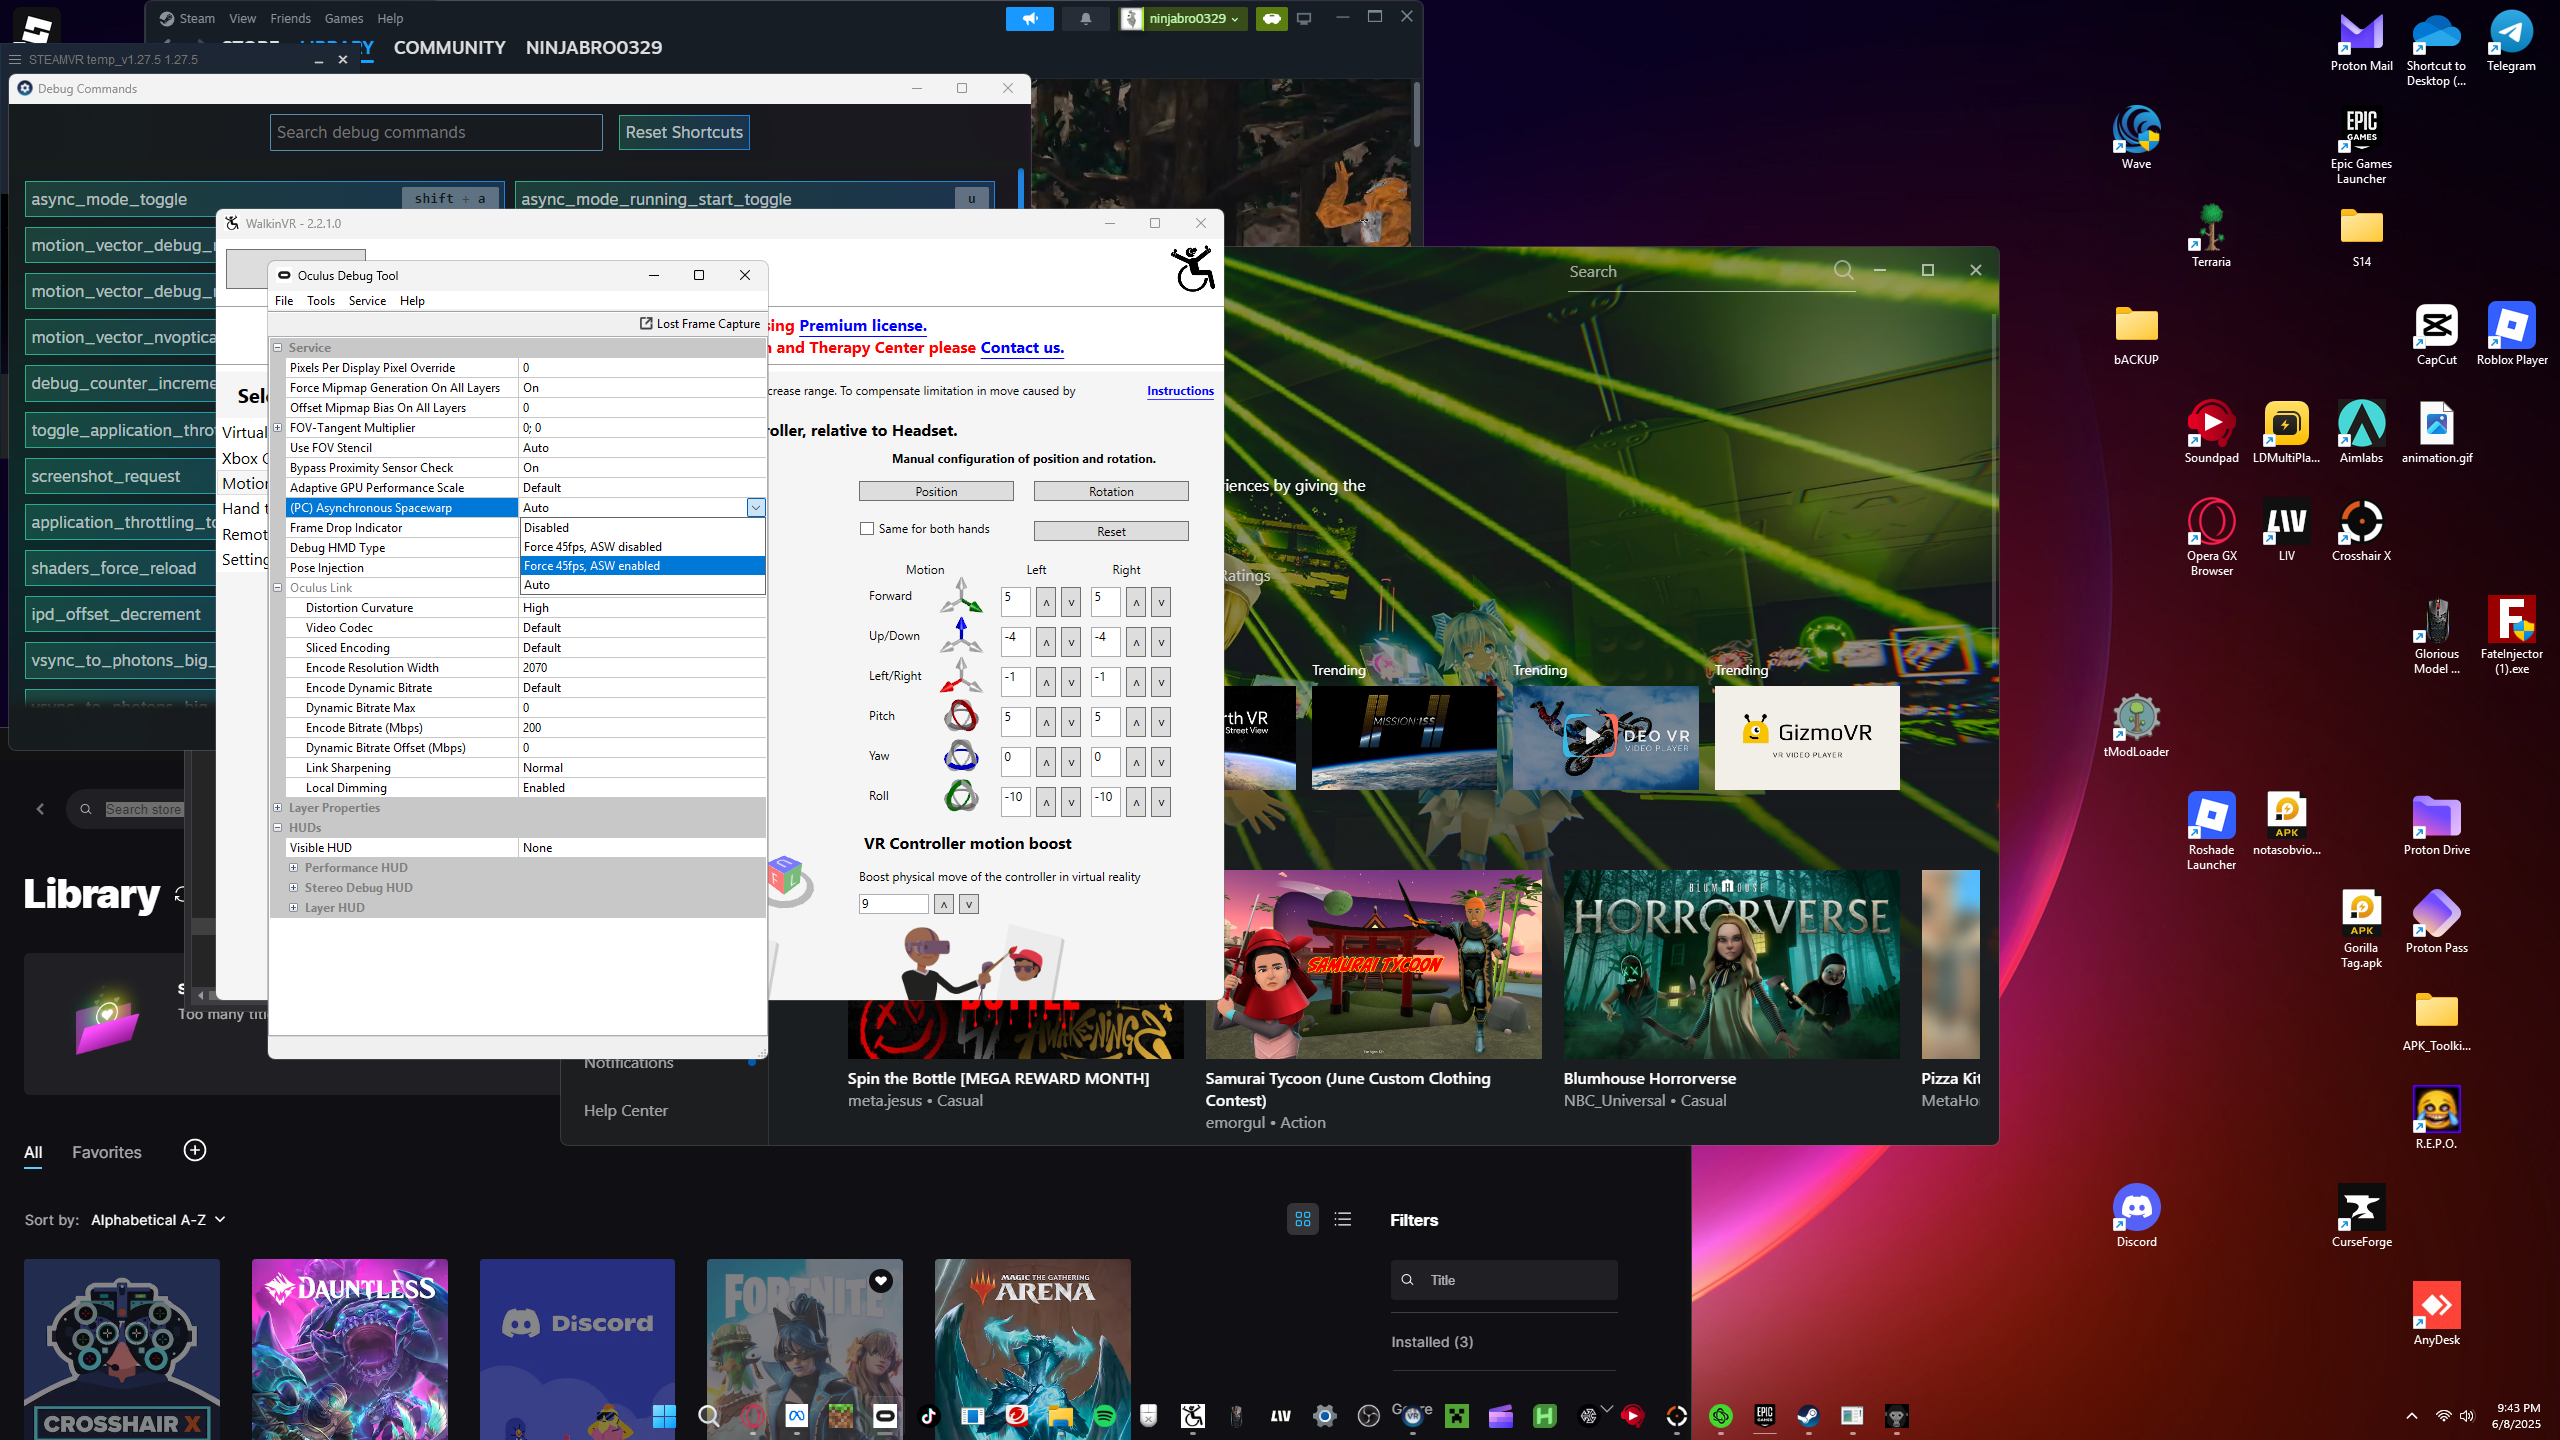The width and height of the screenshot is (2560, 1440).
Task: Switch Epic library to list view
Action: point(1343,1219)
